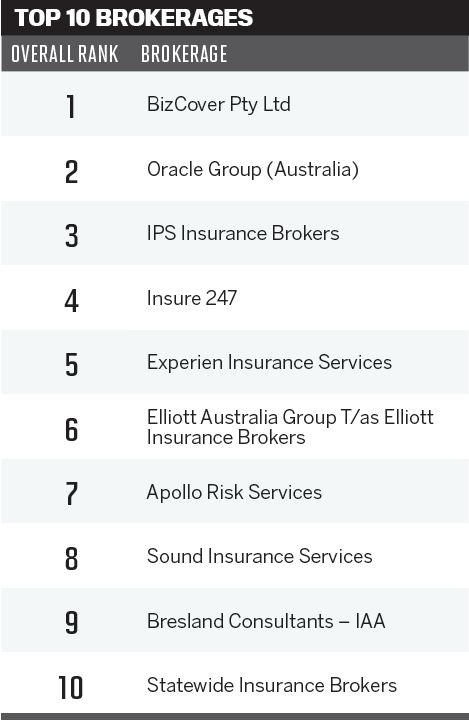Click the Top 10 Brokerages title

click(x=134, y=18)
